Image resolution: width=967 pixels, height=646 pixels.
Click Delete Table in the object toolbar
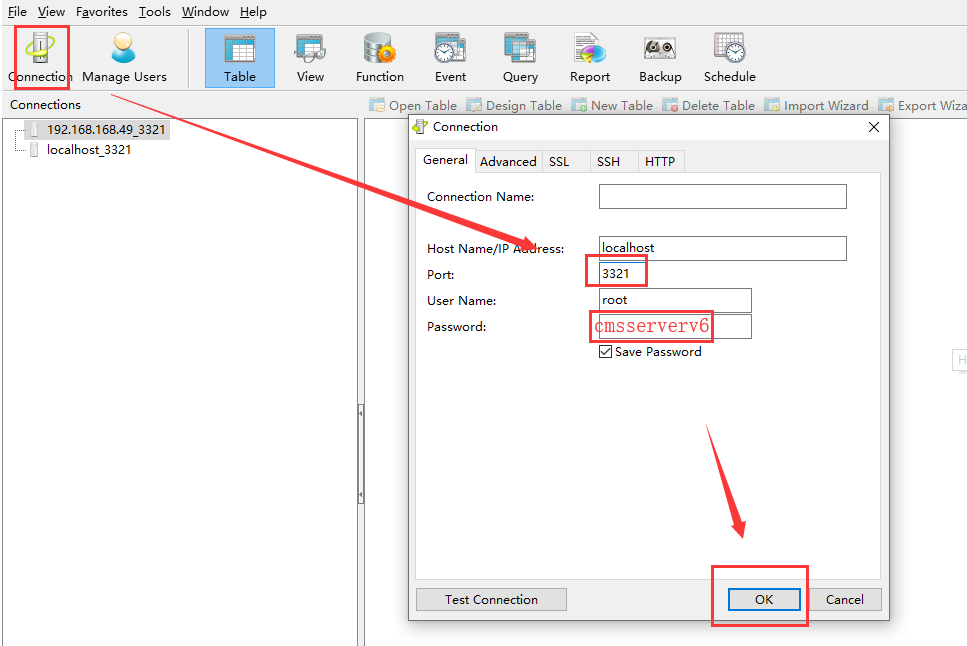709,106
